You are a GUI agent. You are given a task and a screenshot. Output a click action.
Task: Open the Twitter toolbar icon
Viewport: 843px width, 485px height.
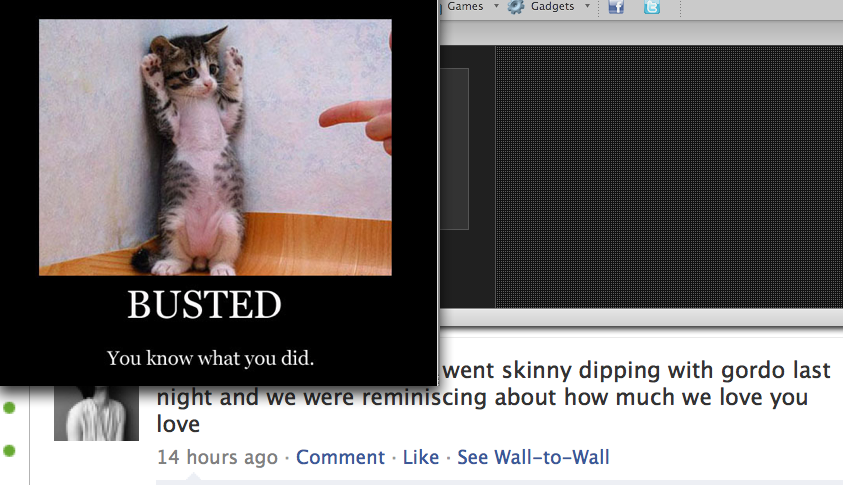(x=652, y=6)
